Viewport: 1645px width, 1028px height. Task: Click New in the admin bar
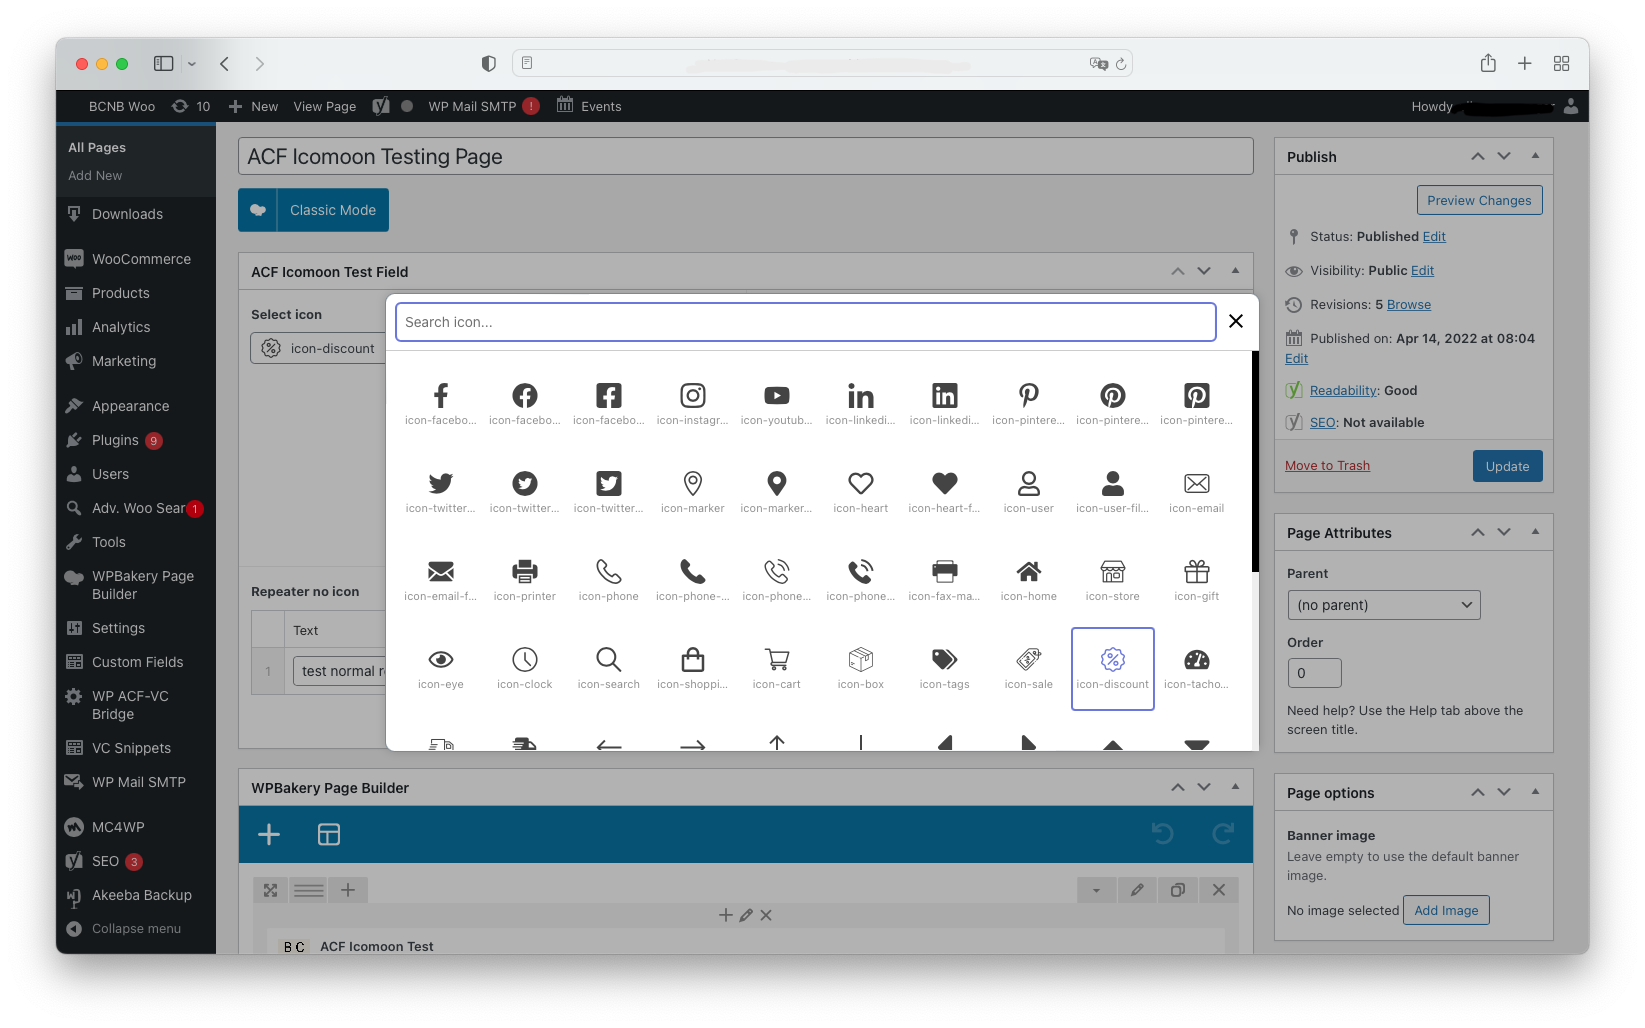point(253,106)
